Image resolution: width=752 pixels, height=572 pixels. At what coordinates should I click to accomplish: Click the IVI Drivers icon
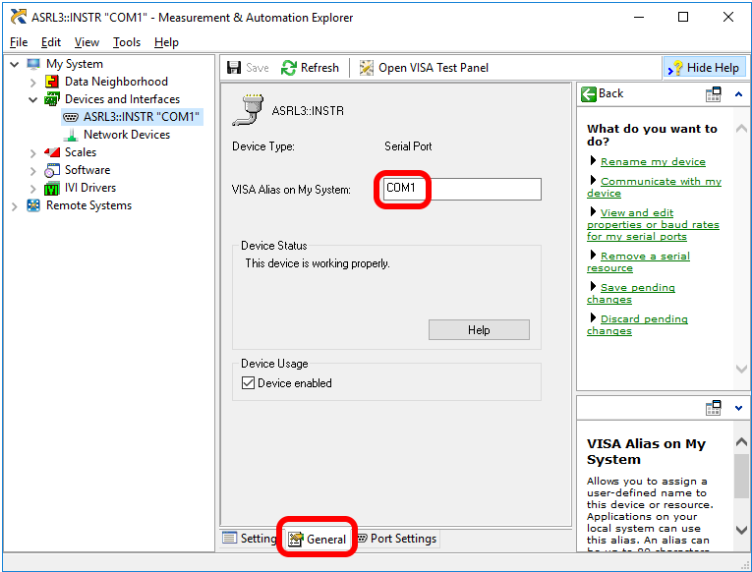tap(53, 188)
